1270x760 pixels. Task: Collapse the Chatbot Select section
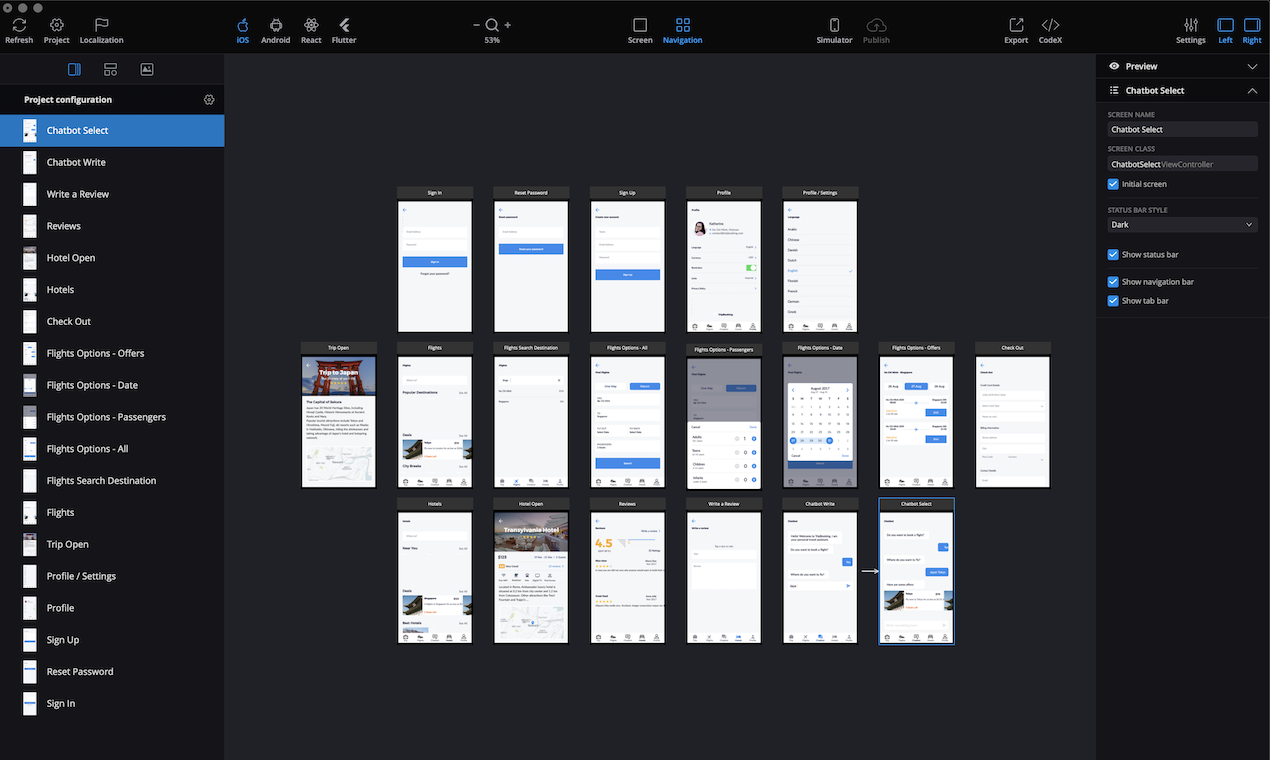(1251, 90)
